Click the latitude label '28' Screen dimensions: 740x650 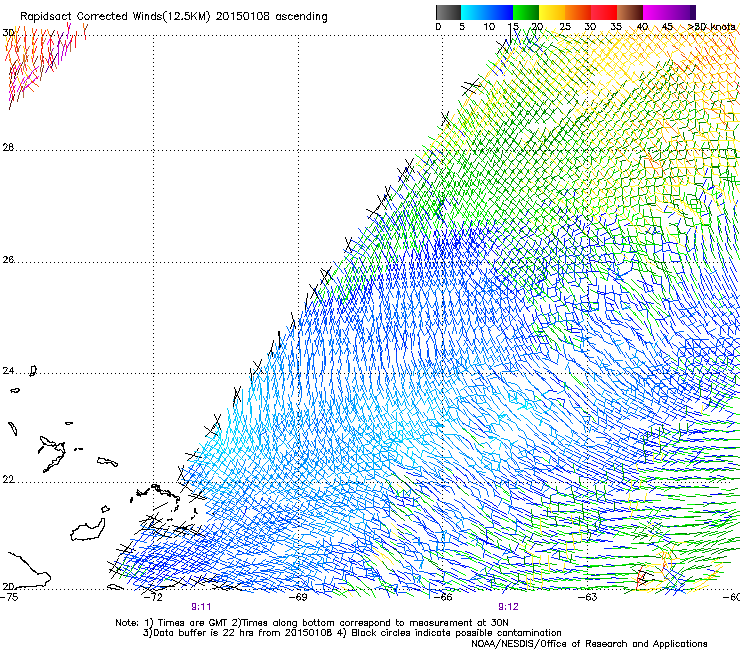(x=8, y=147)
